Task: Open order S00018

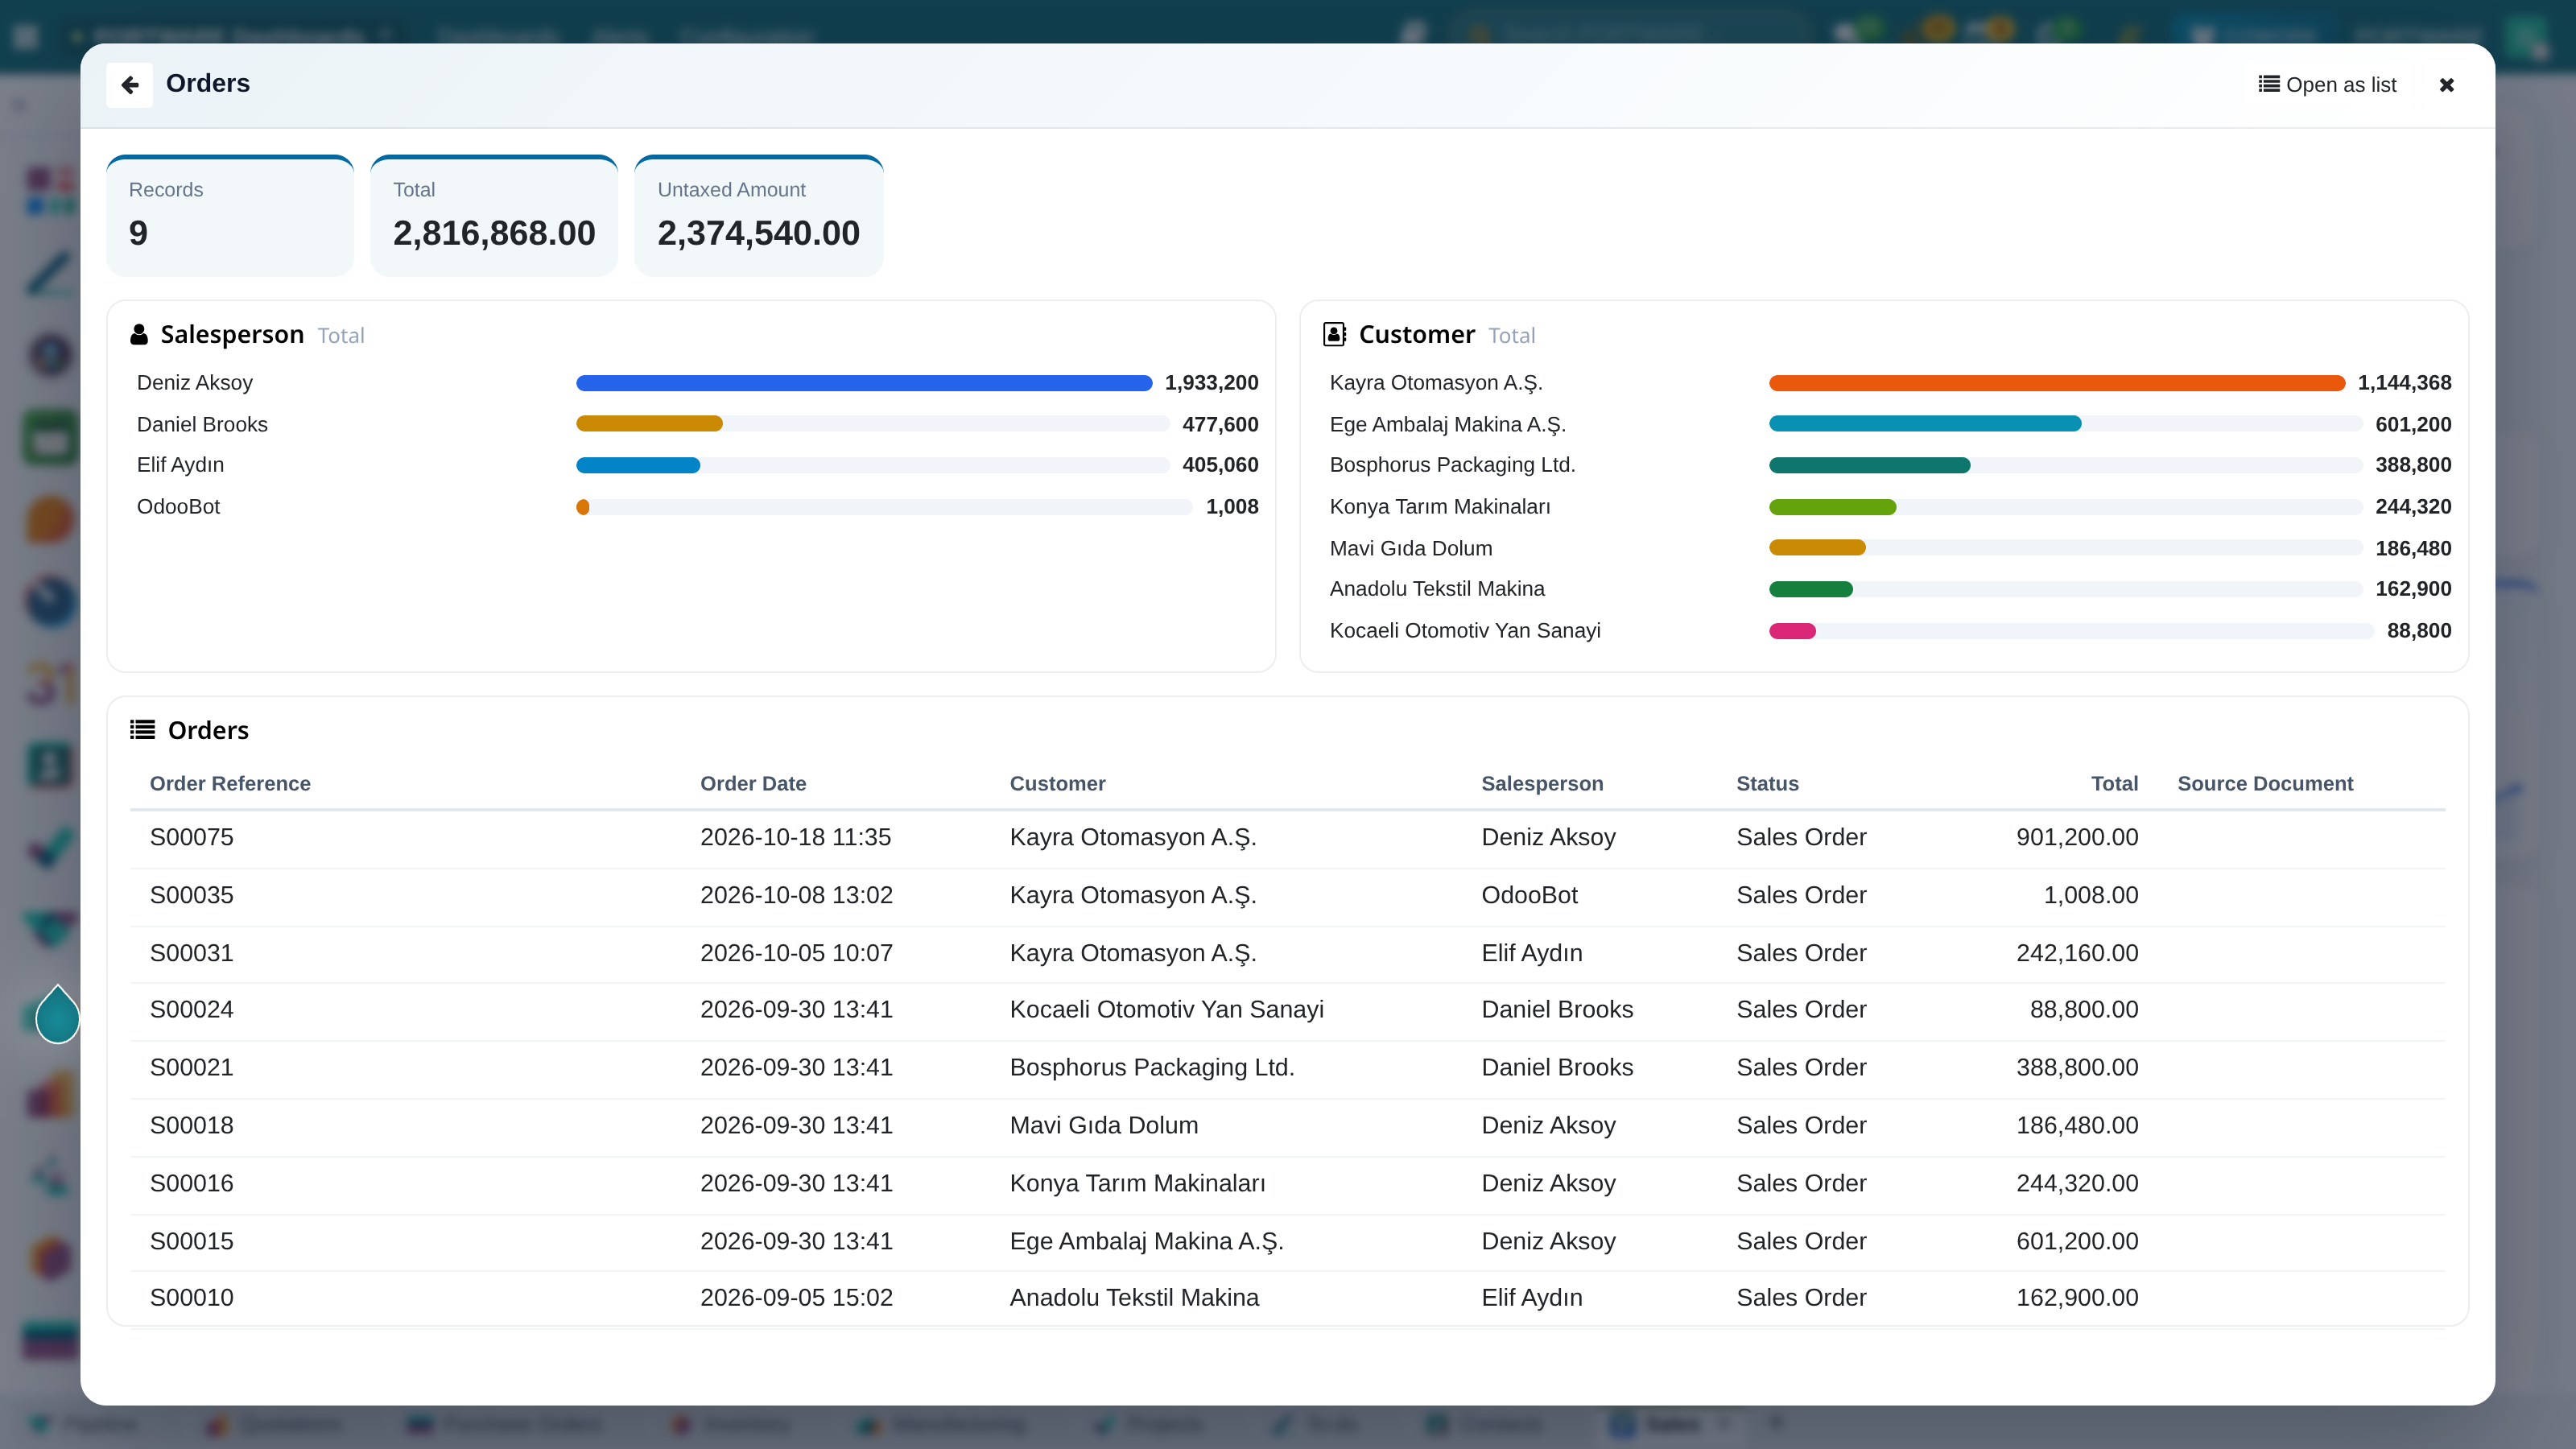Action: pyautogui.click(x=1287, y=1126)
